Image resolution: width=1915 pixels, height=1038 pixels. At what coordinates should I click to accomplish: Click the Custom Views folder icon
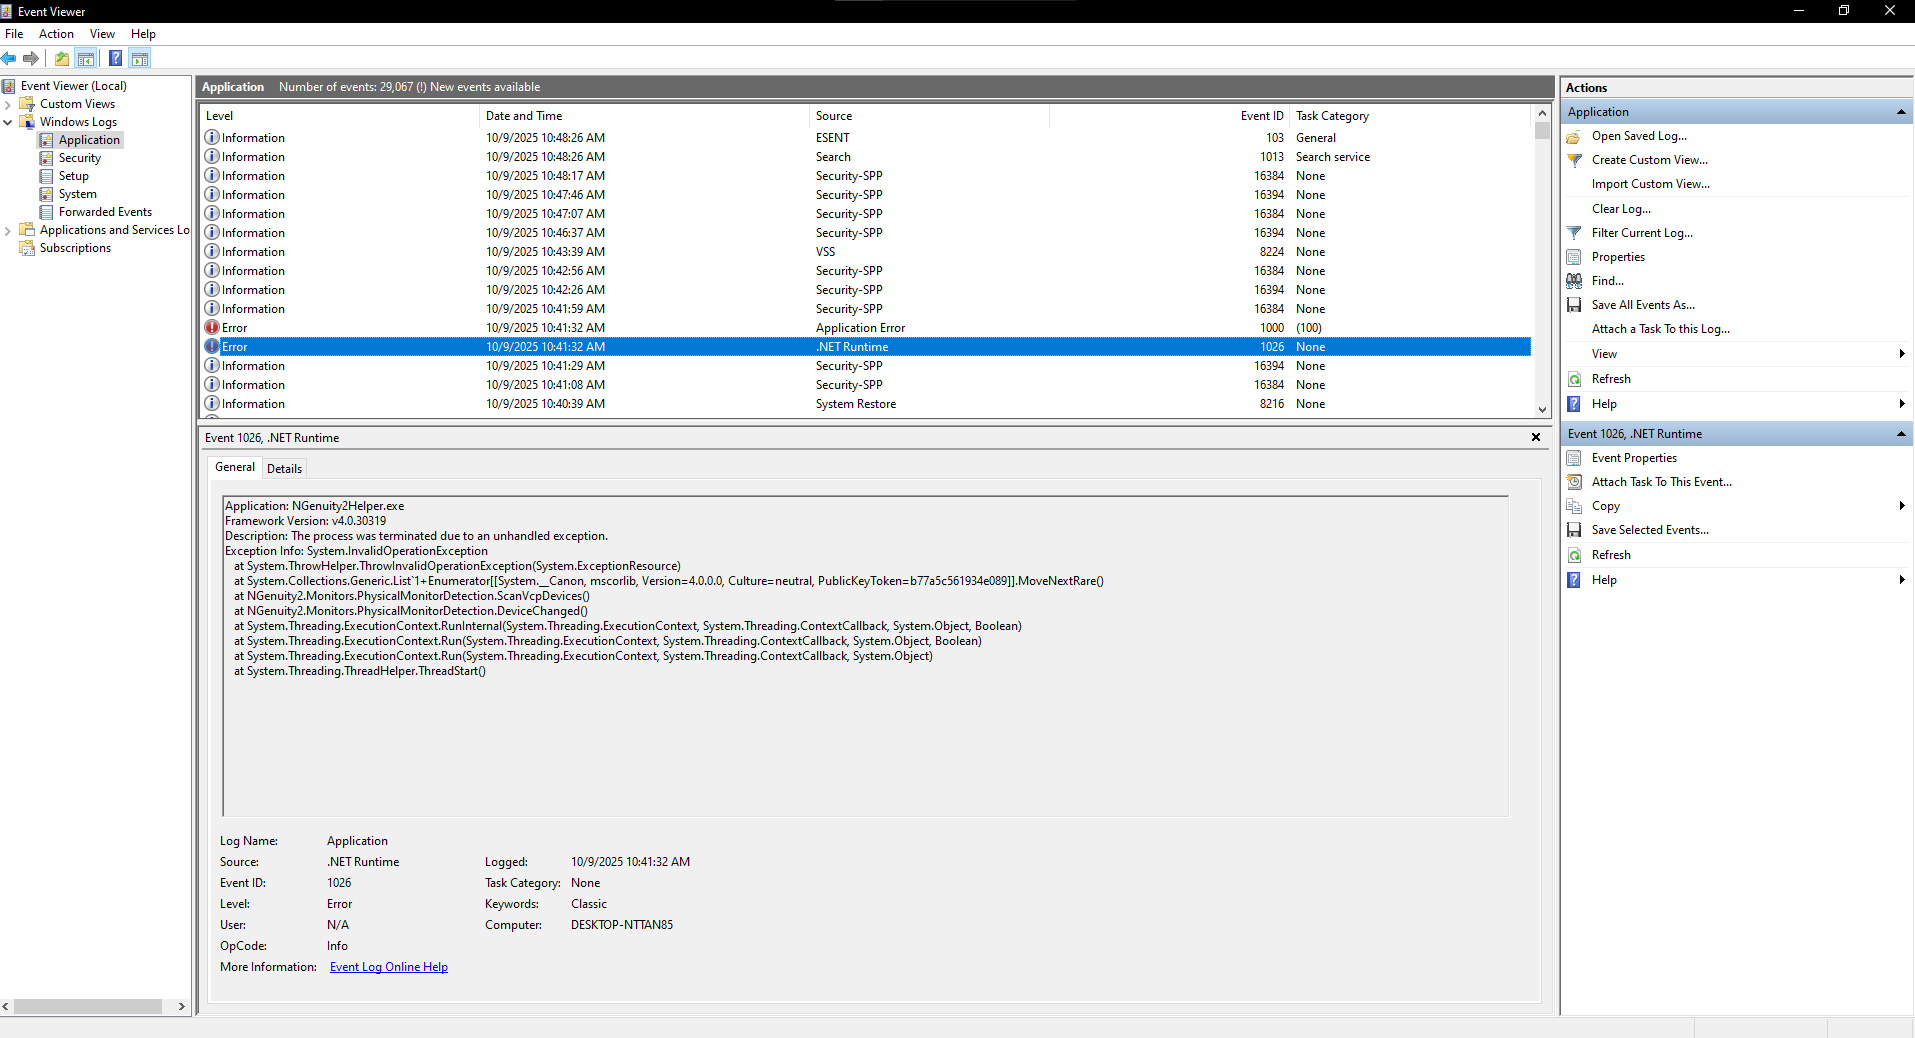tap(27, 104)
